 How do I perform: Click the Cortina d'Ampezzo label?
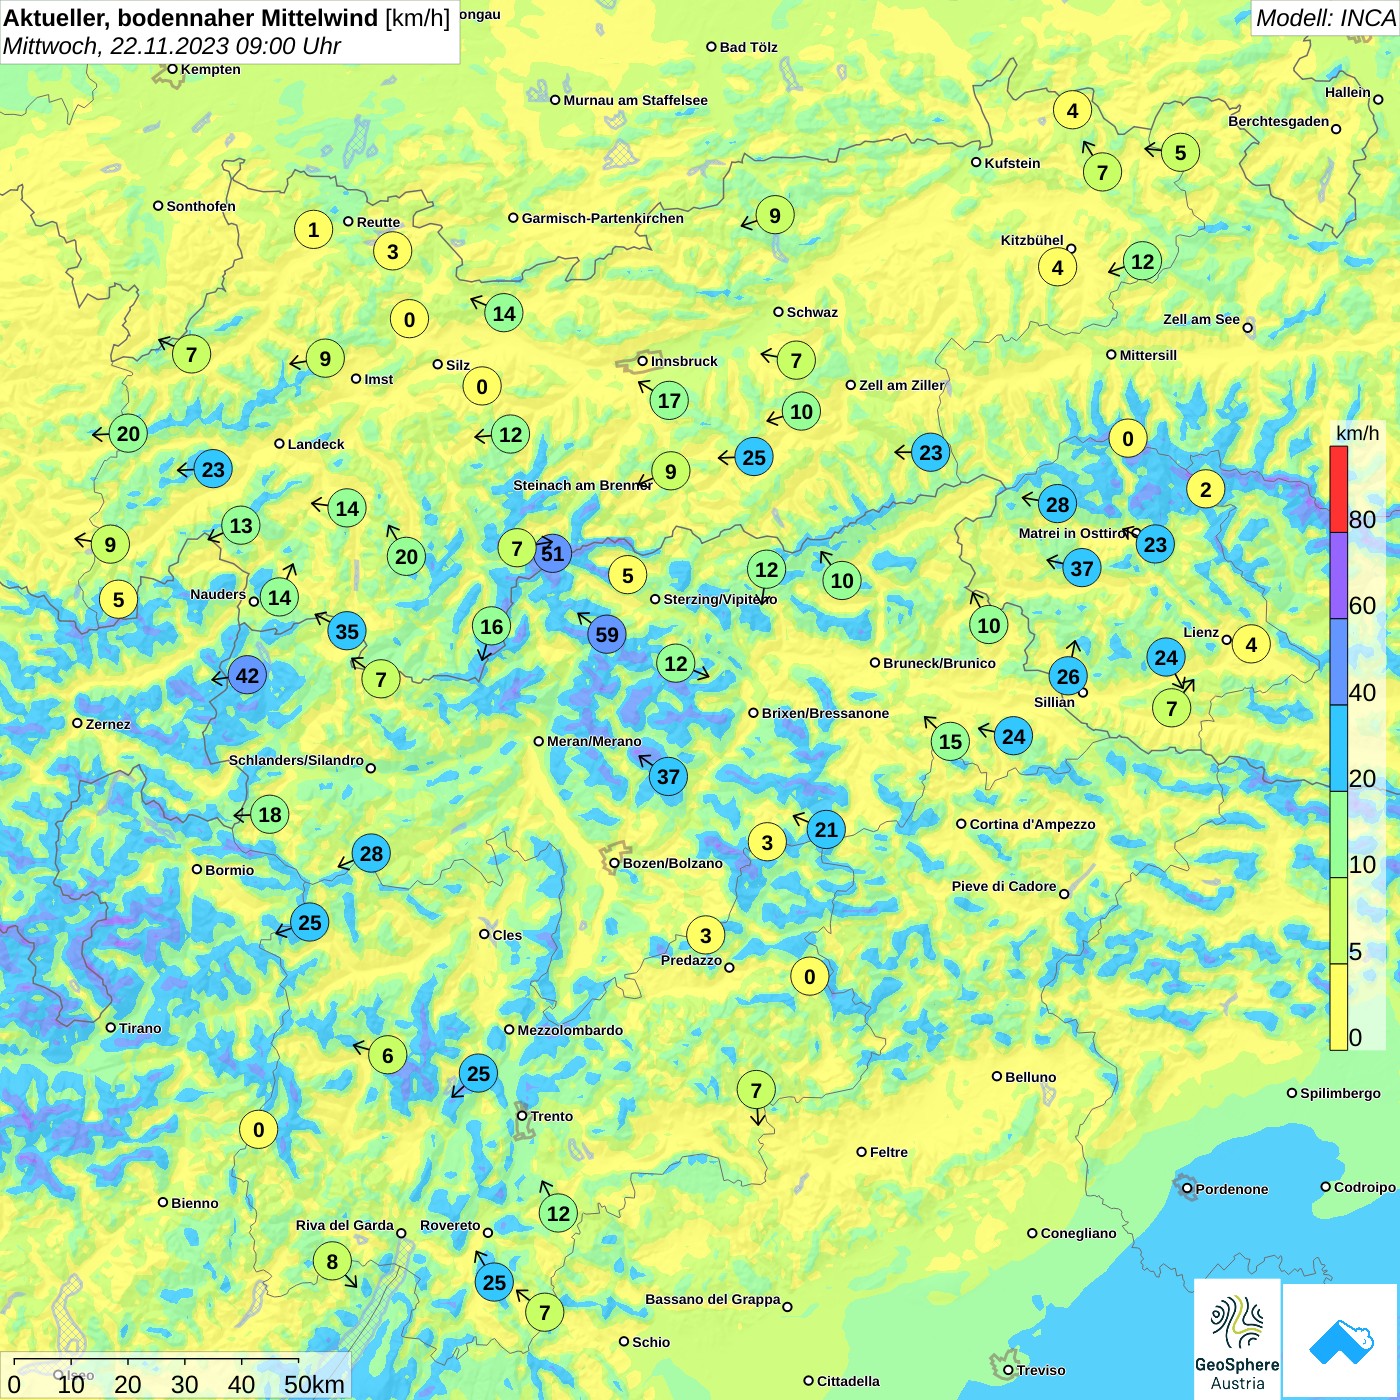[x=1033, y=824]
